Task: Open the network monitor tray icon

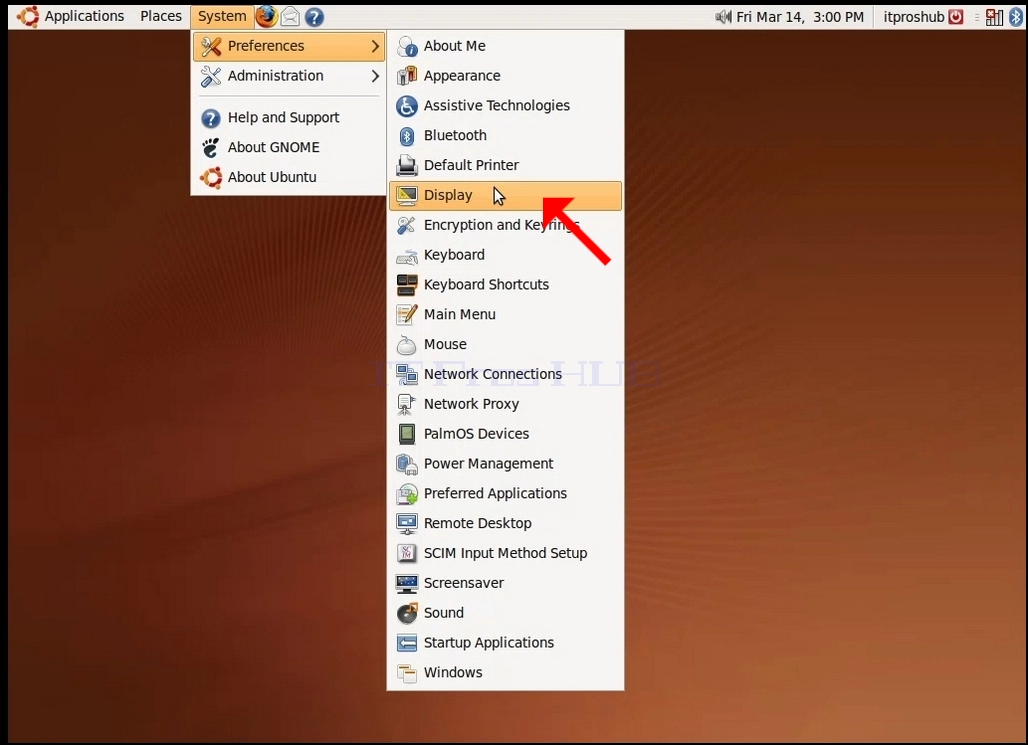Action: coord(994,16)
